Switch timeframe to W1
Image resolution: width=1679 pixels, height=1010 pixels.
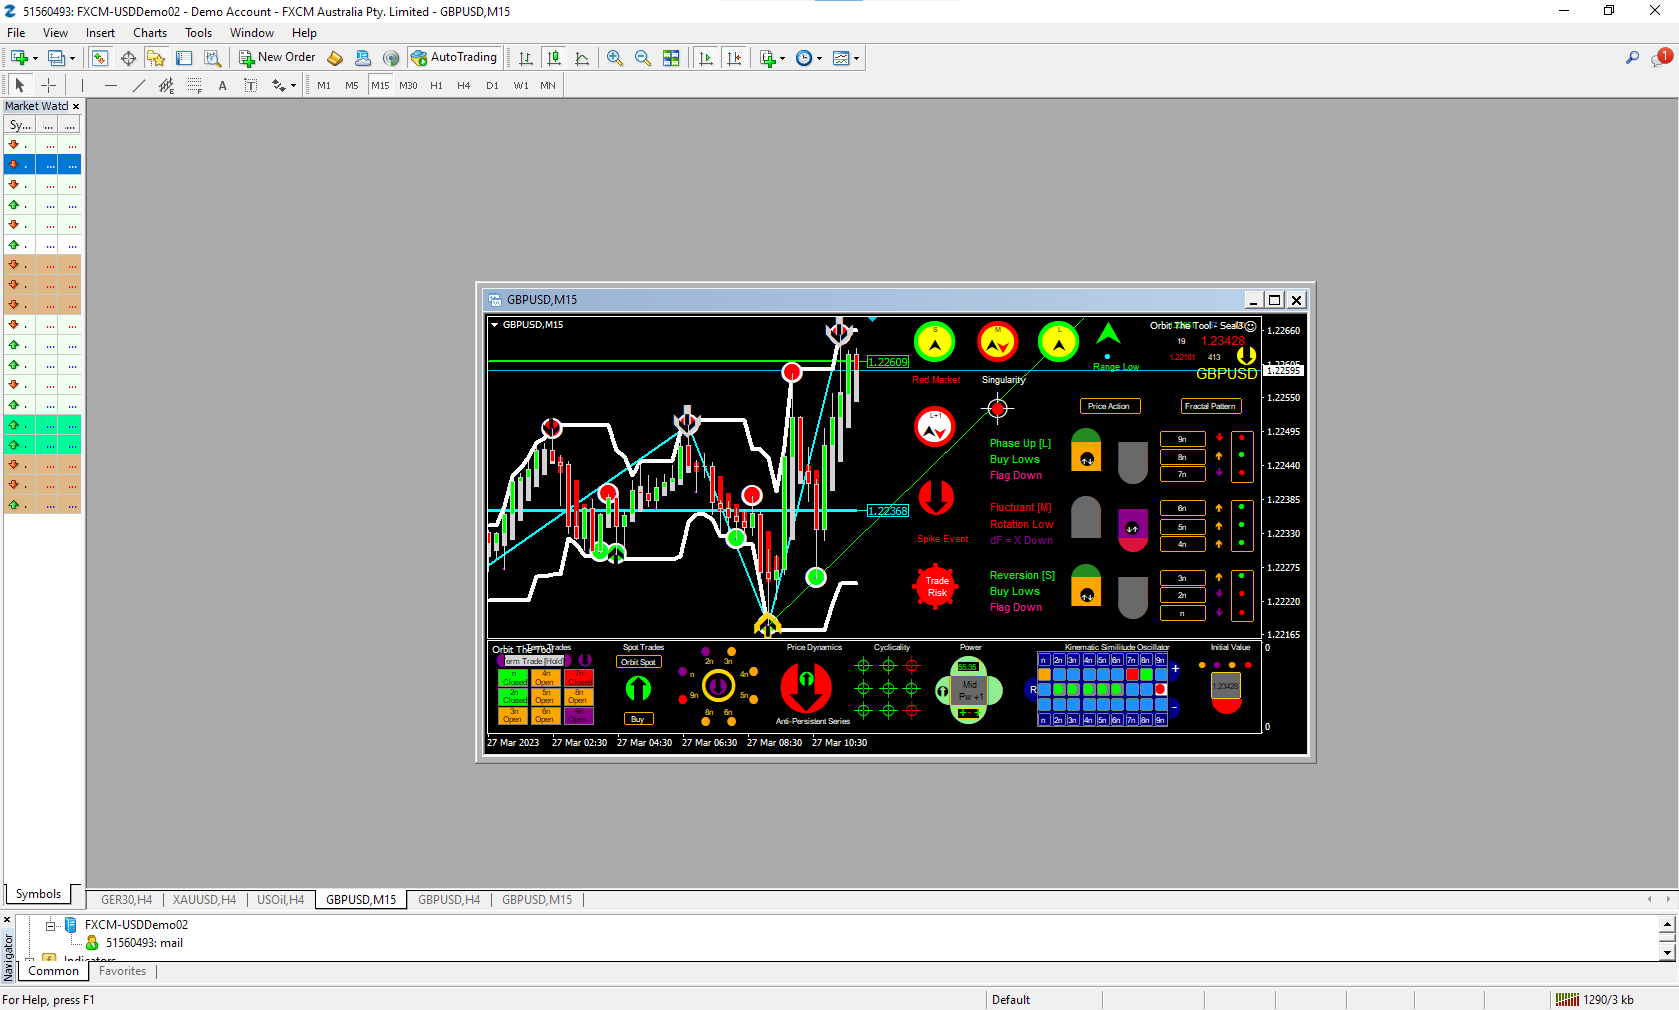[x=521, y=86]
